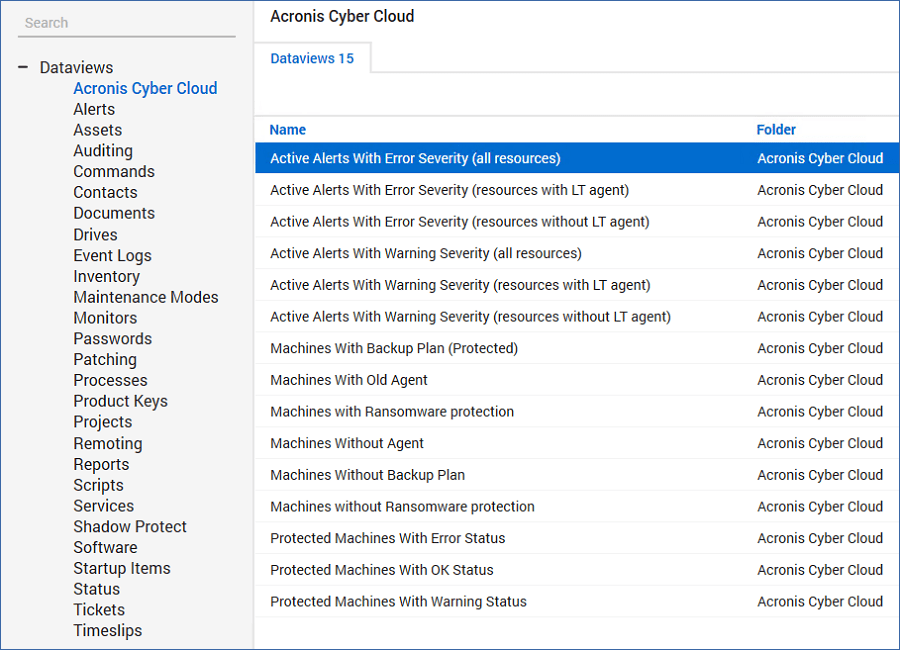Select Auditing in the sidebar tree

click(103, 151)
